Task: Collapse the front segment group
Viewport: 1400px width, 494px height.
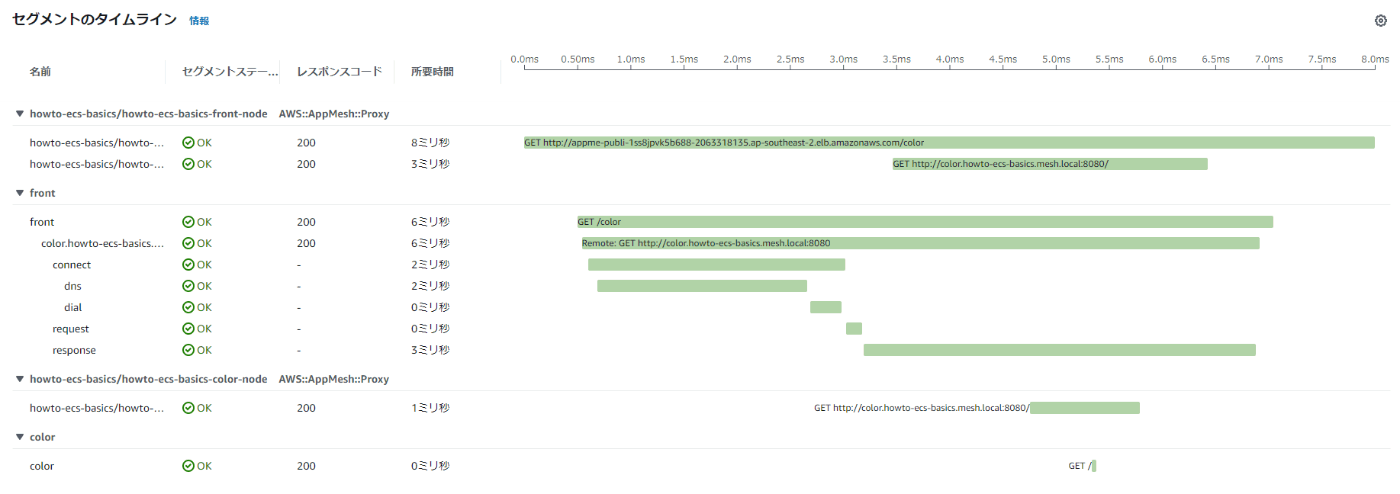Action: coord(19,193)
